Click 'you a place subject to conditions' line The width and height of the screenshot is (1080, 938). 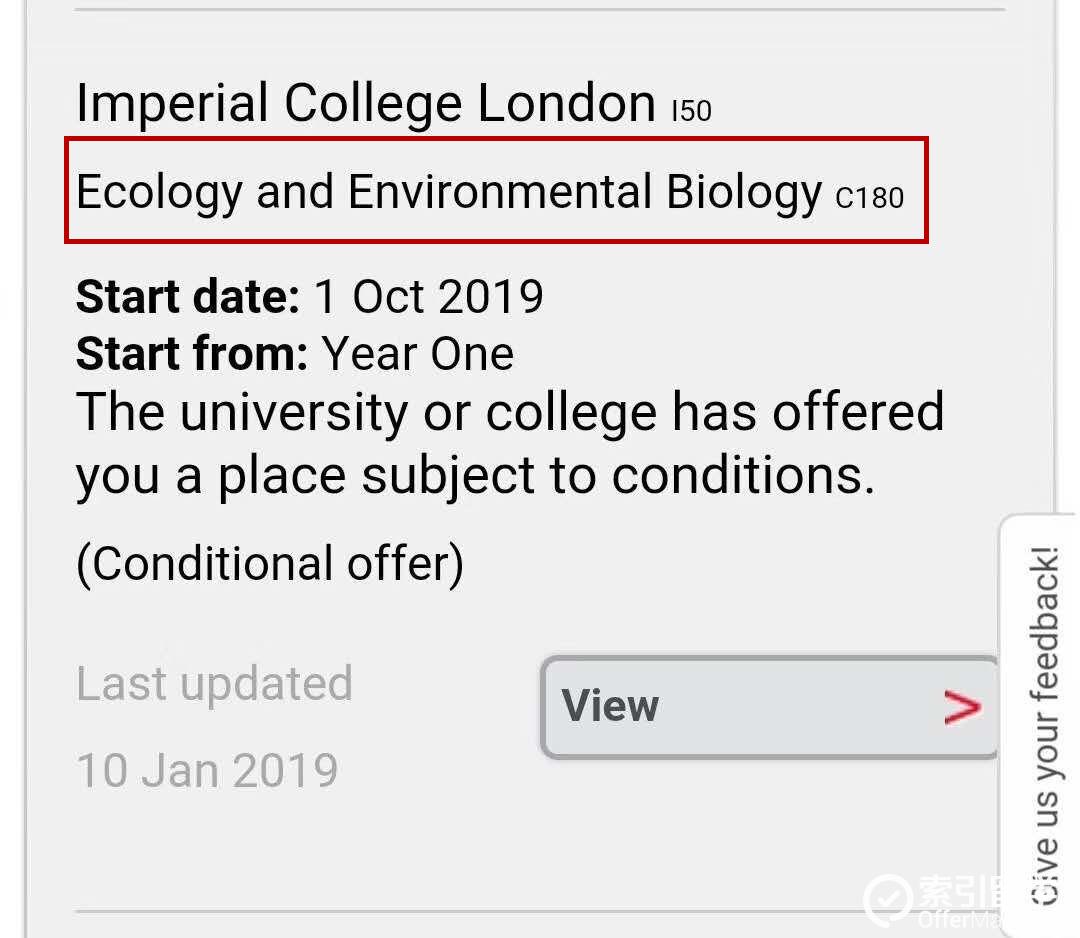pos(475,477)
